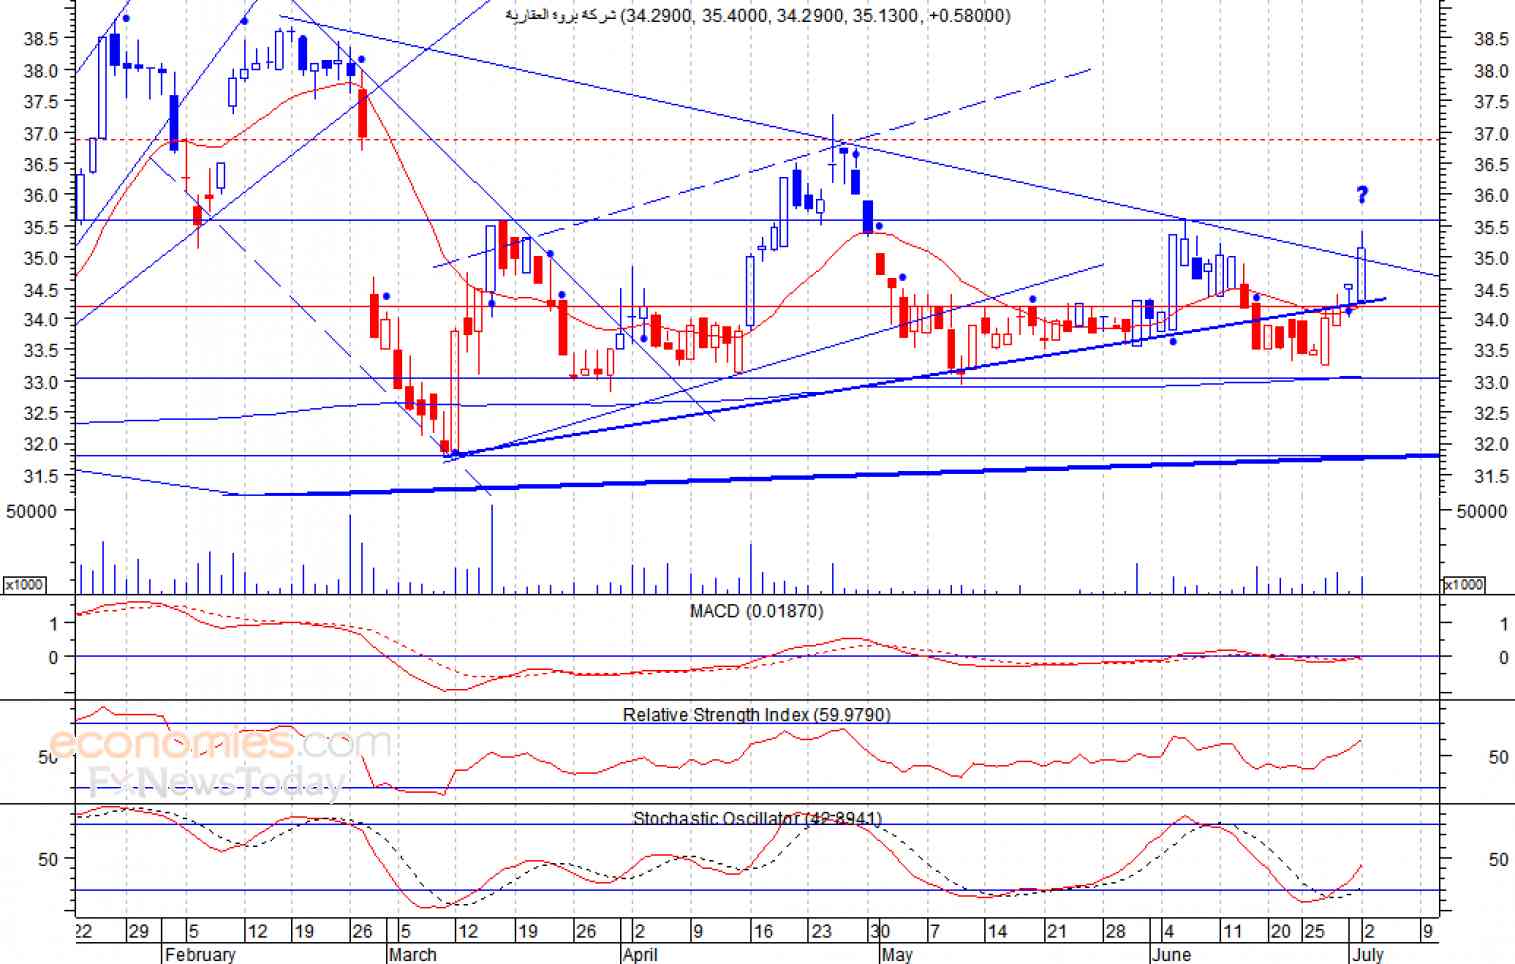Viewport: 1515px width, 964px height.
Task: Click the 31.5 price label on left axis
Action: [x=41, y=476]
